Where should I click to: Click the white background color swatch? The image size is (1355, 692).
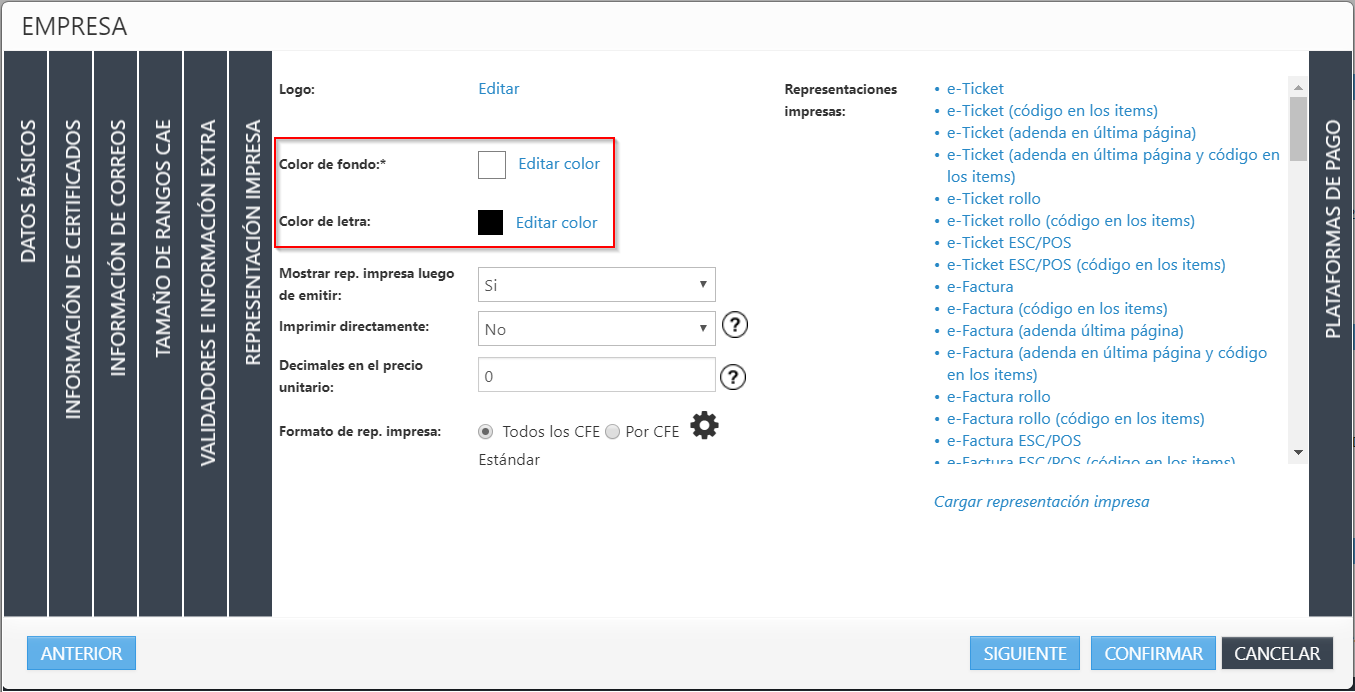(x=492, y=164)
